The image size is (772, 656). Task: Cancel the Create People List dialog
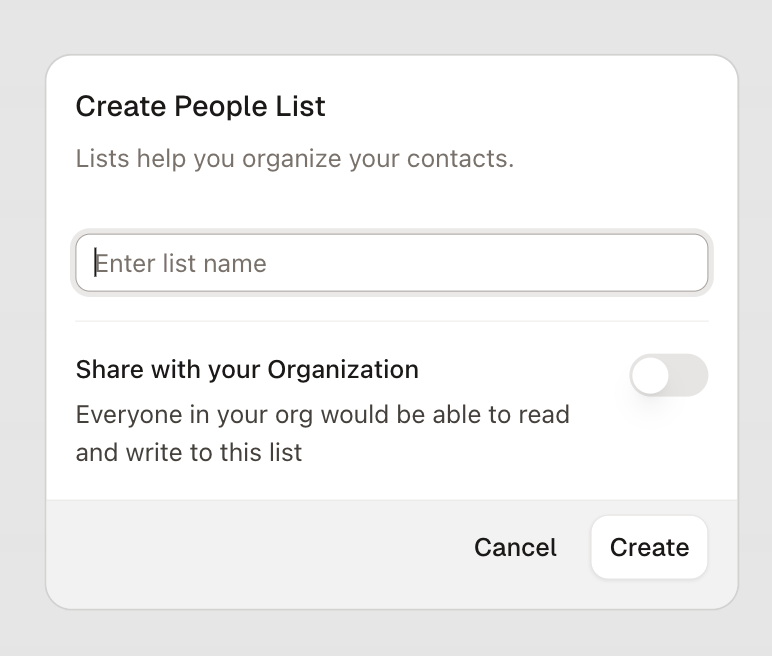(515, 547)
